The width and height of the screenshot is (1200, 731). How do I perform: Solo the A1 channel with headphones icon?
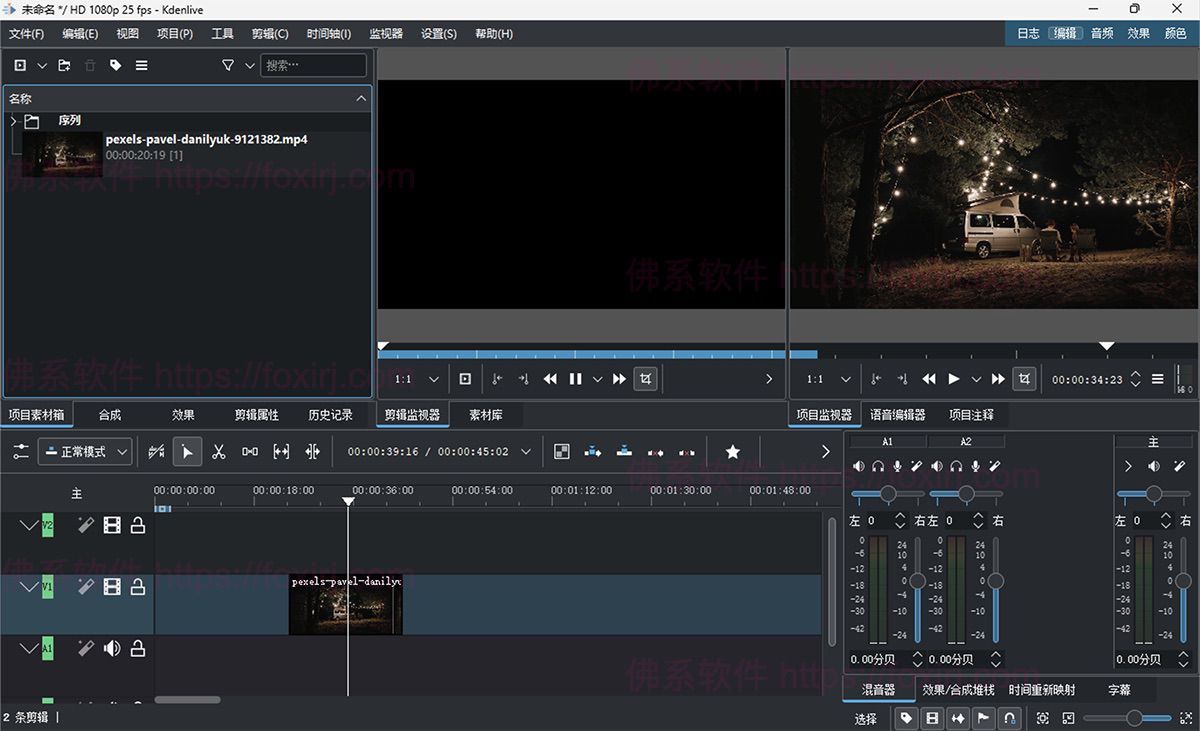tap(878, 466)
